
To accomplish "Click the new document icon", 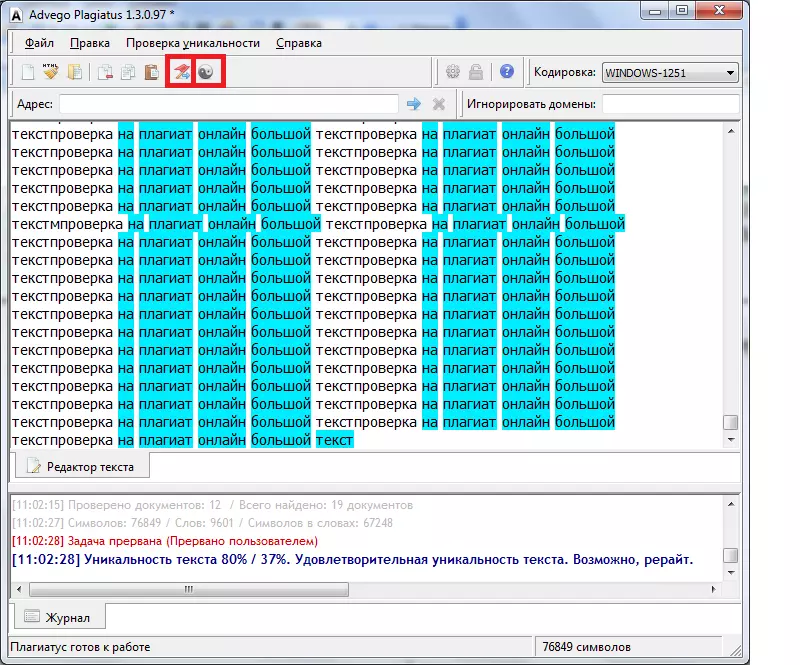I will pyautogui.click(x=28, y=72).
